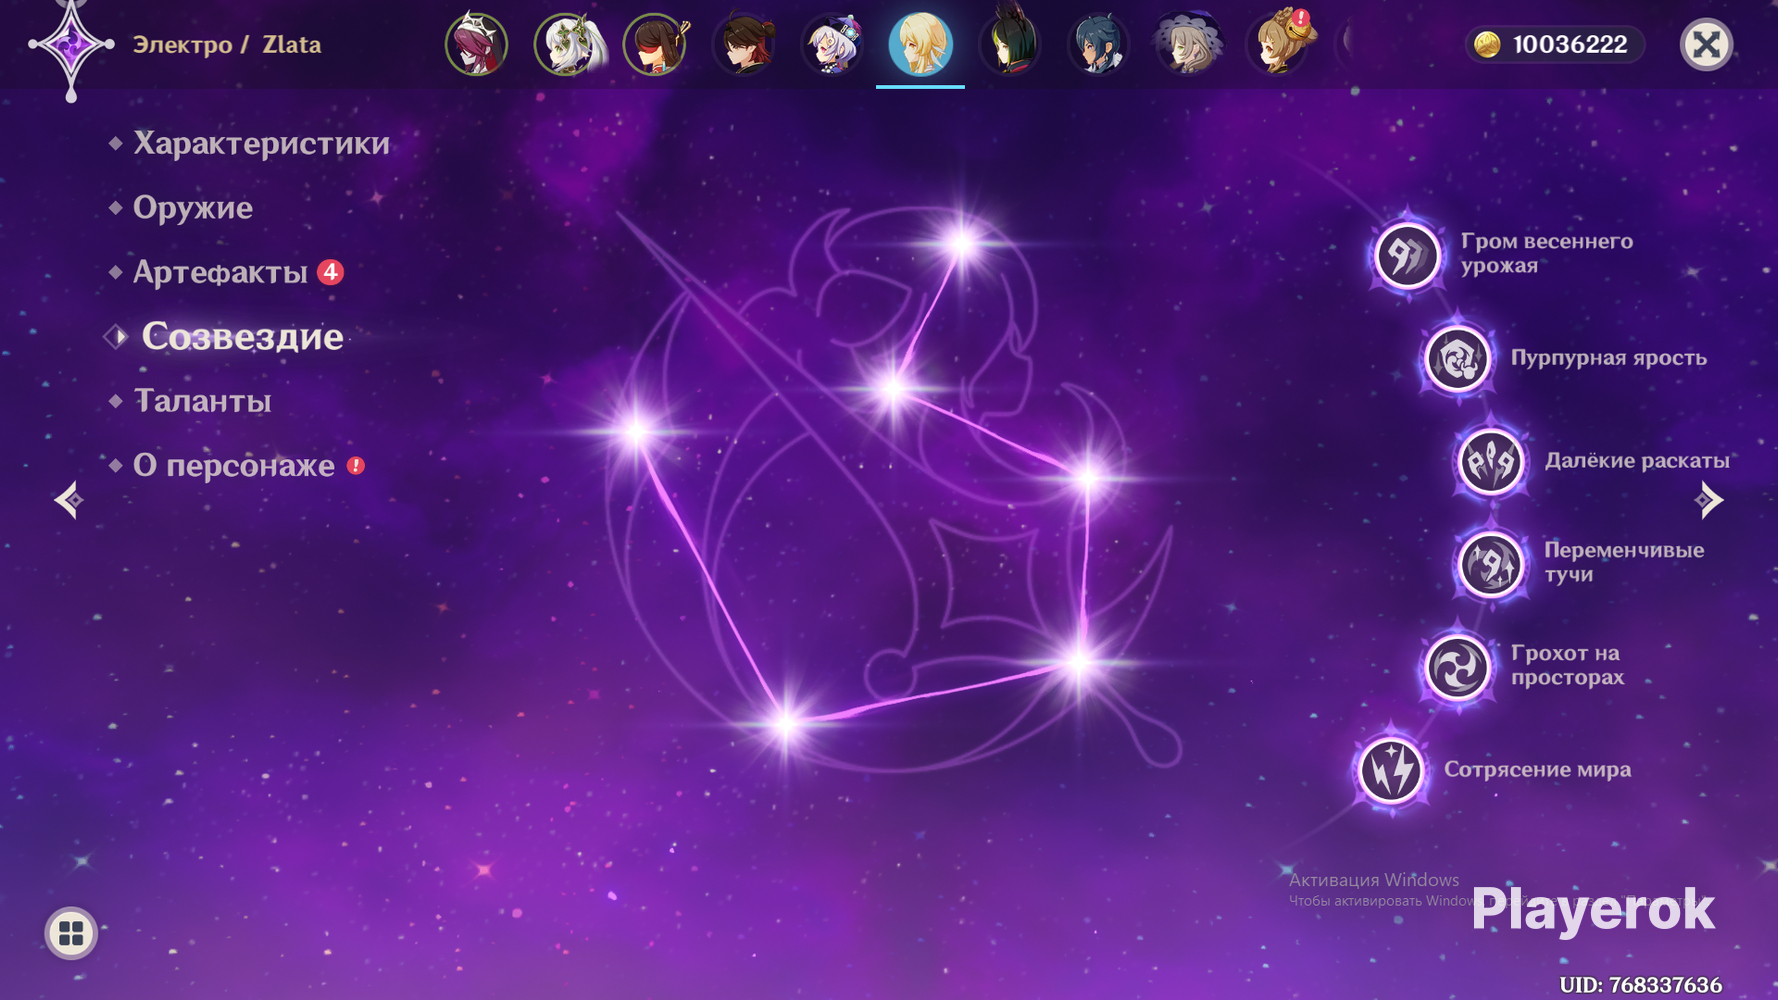
Task: Click the Далёкие раскаты label
Action: (x=1637, y=460)
